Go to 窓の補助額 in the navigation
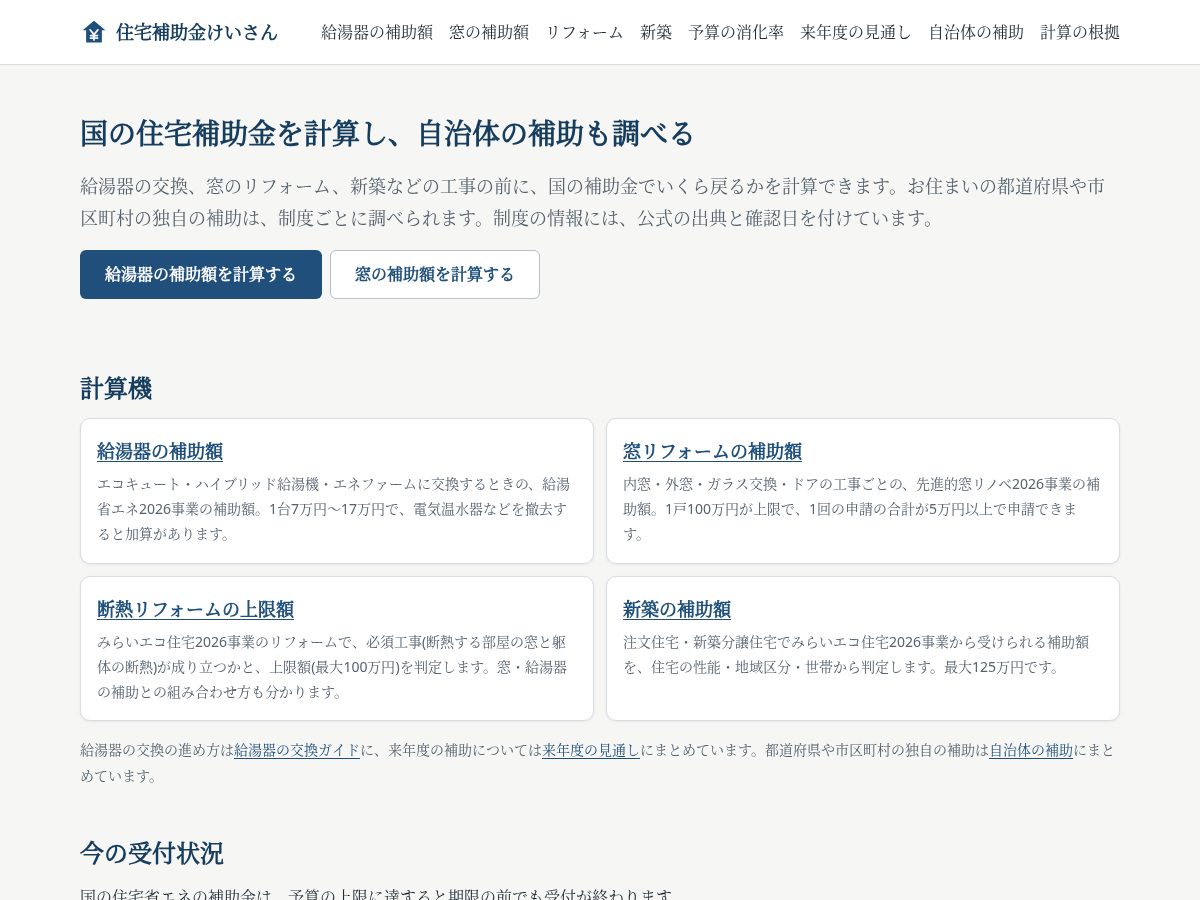 [489, 32]
